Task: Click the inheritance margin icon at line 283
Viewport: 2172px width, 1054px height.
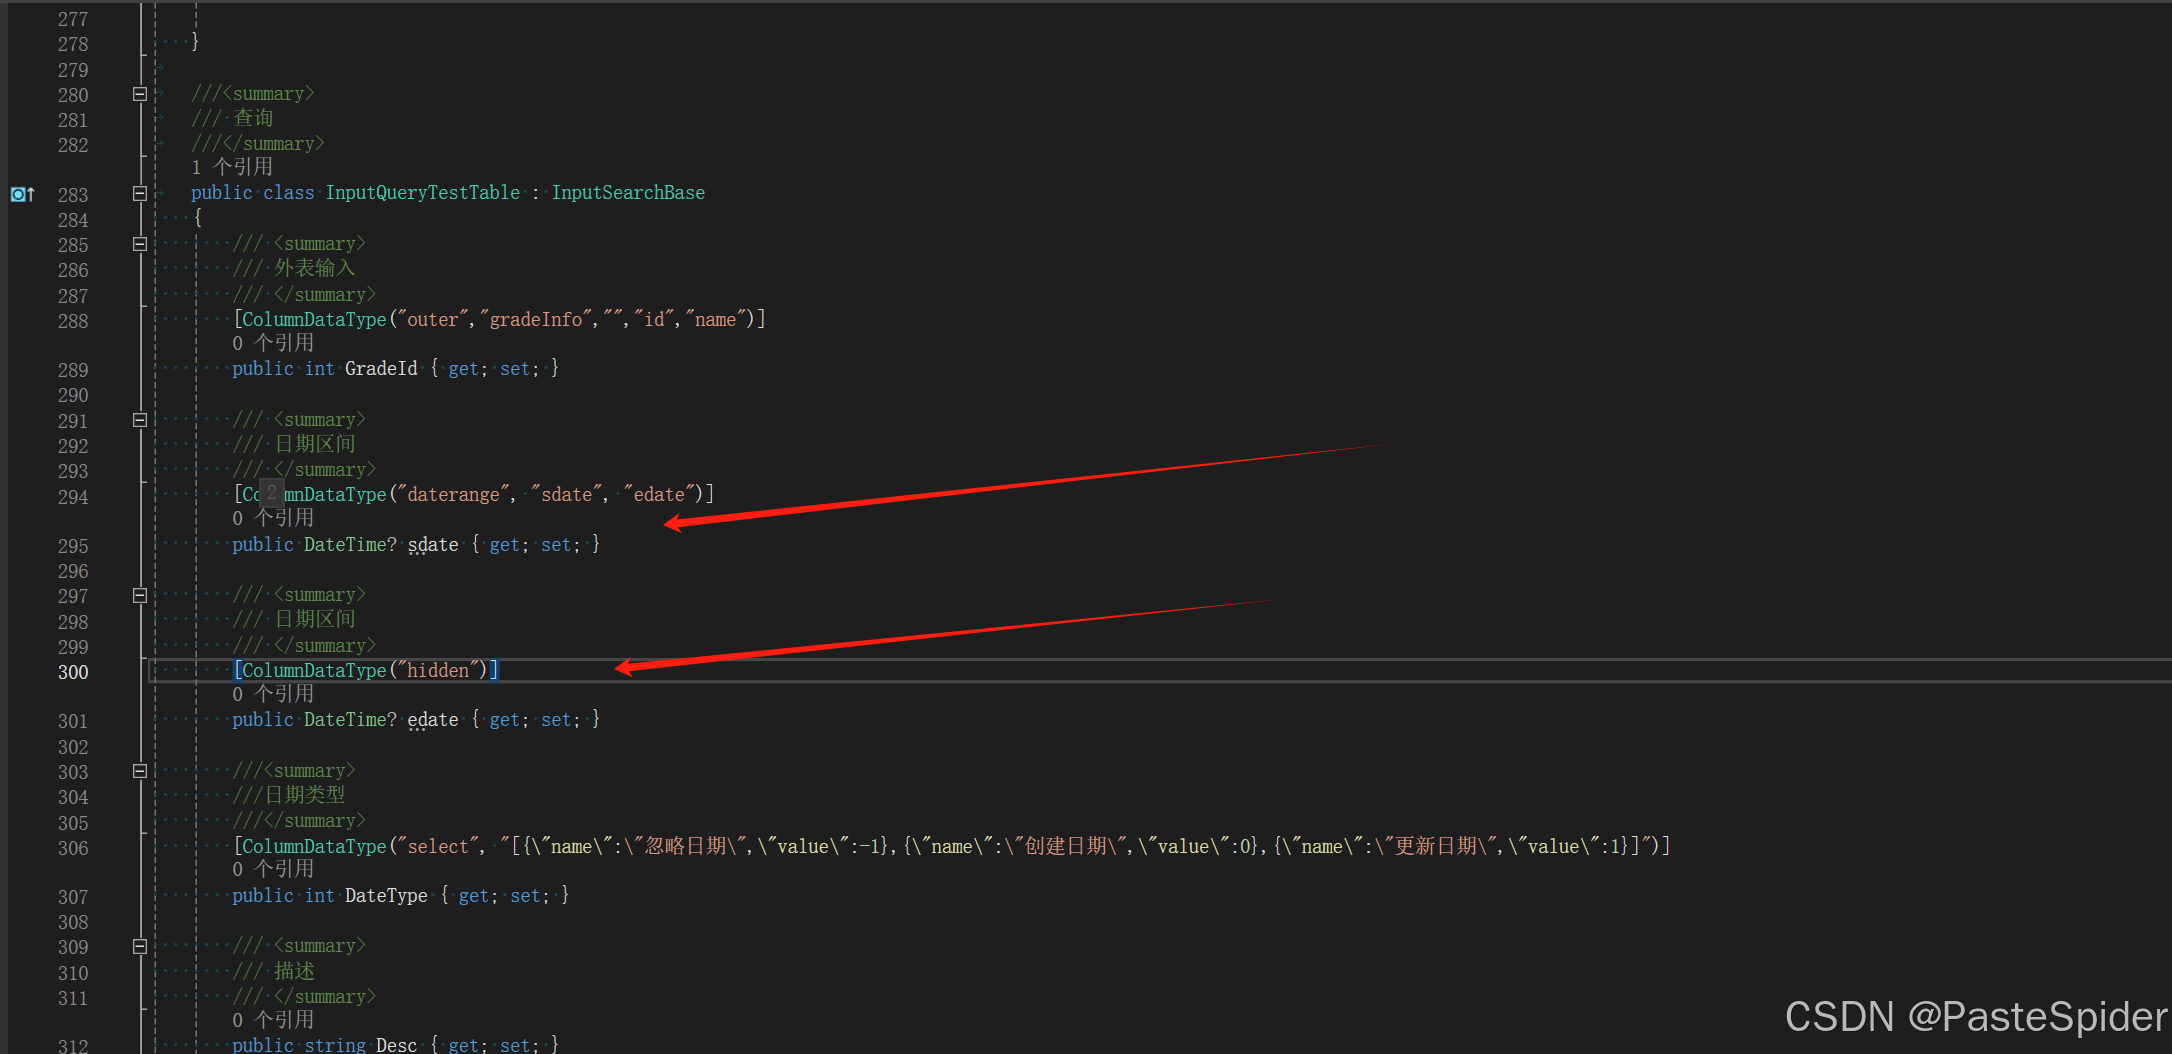Action: coord(22,194)
